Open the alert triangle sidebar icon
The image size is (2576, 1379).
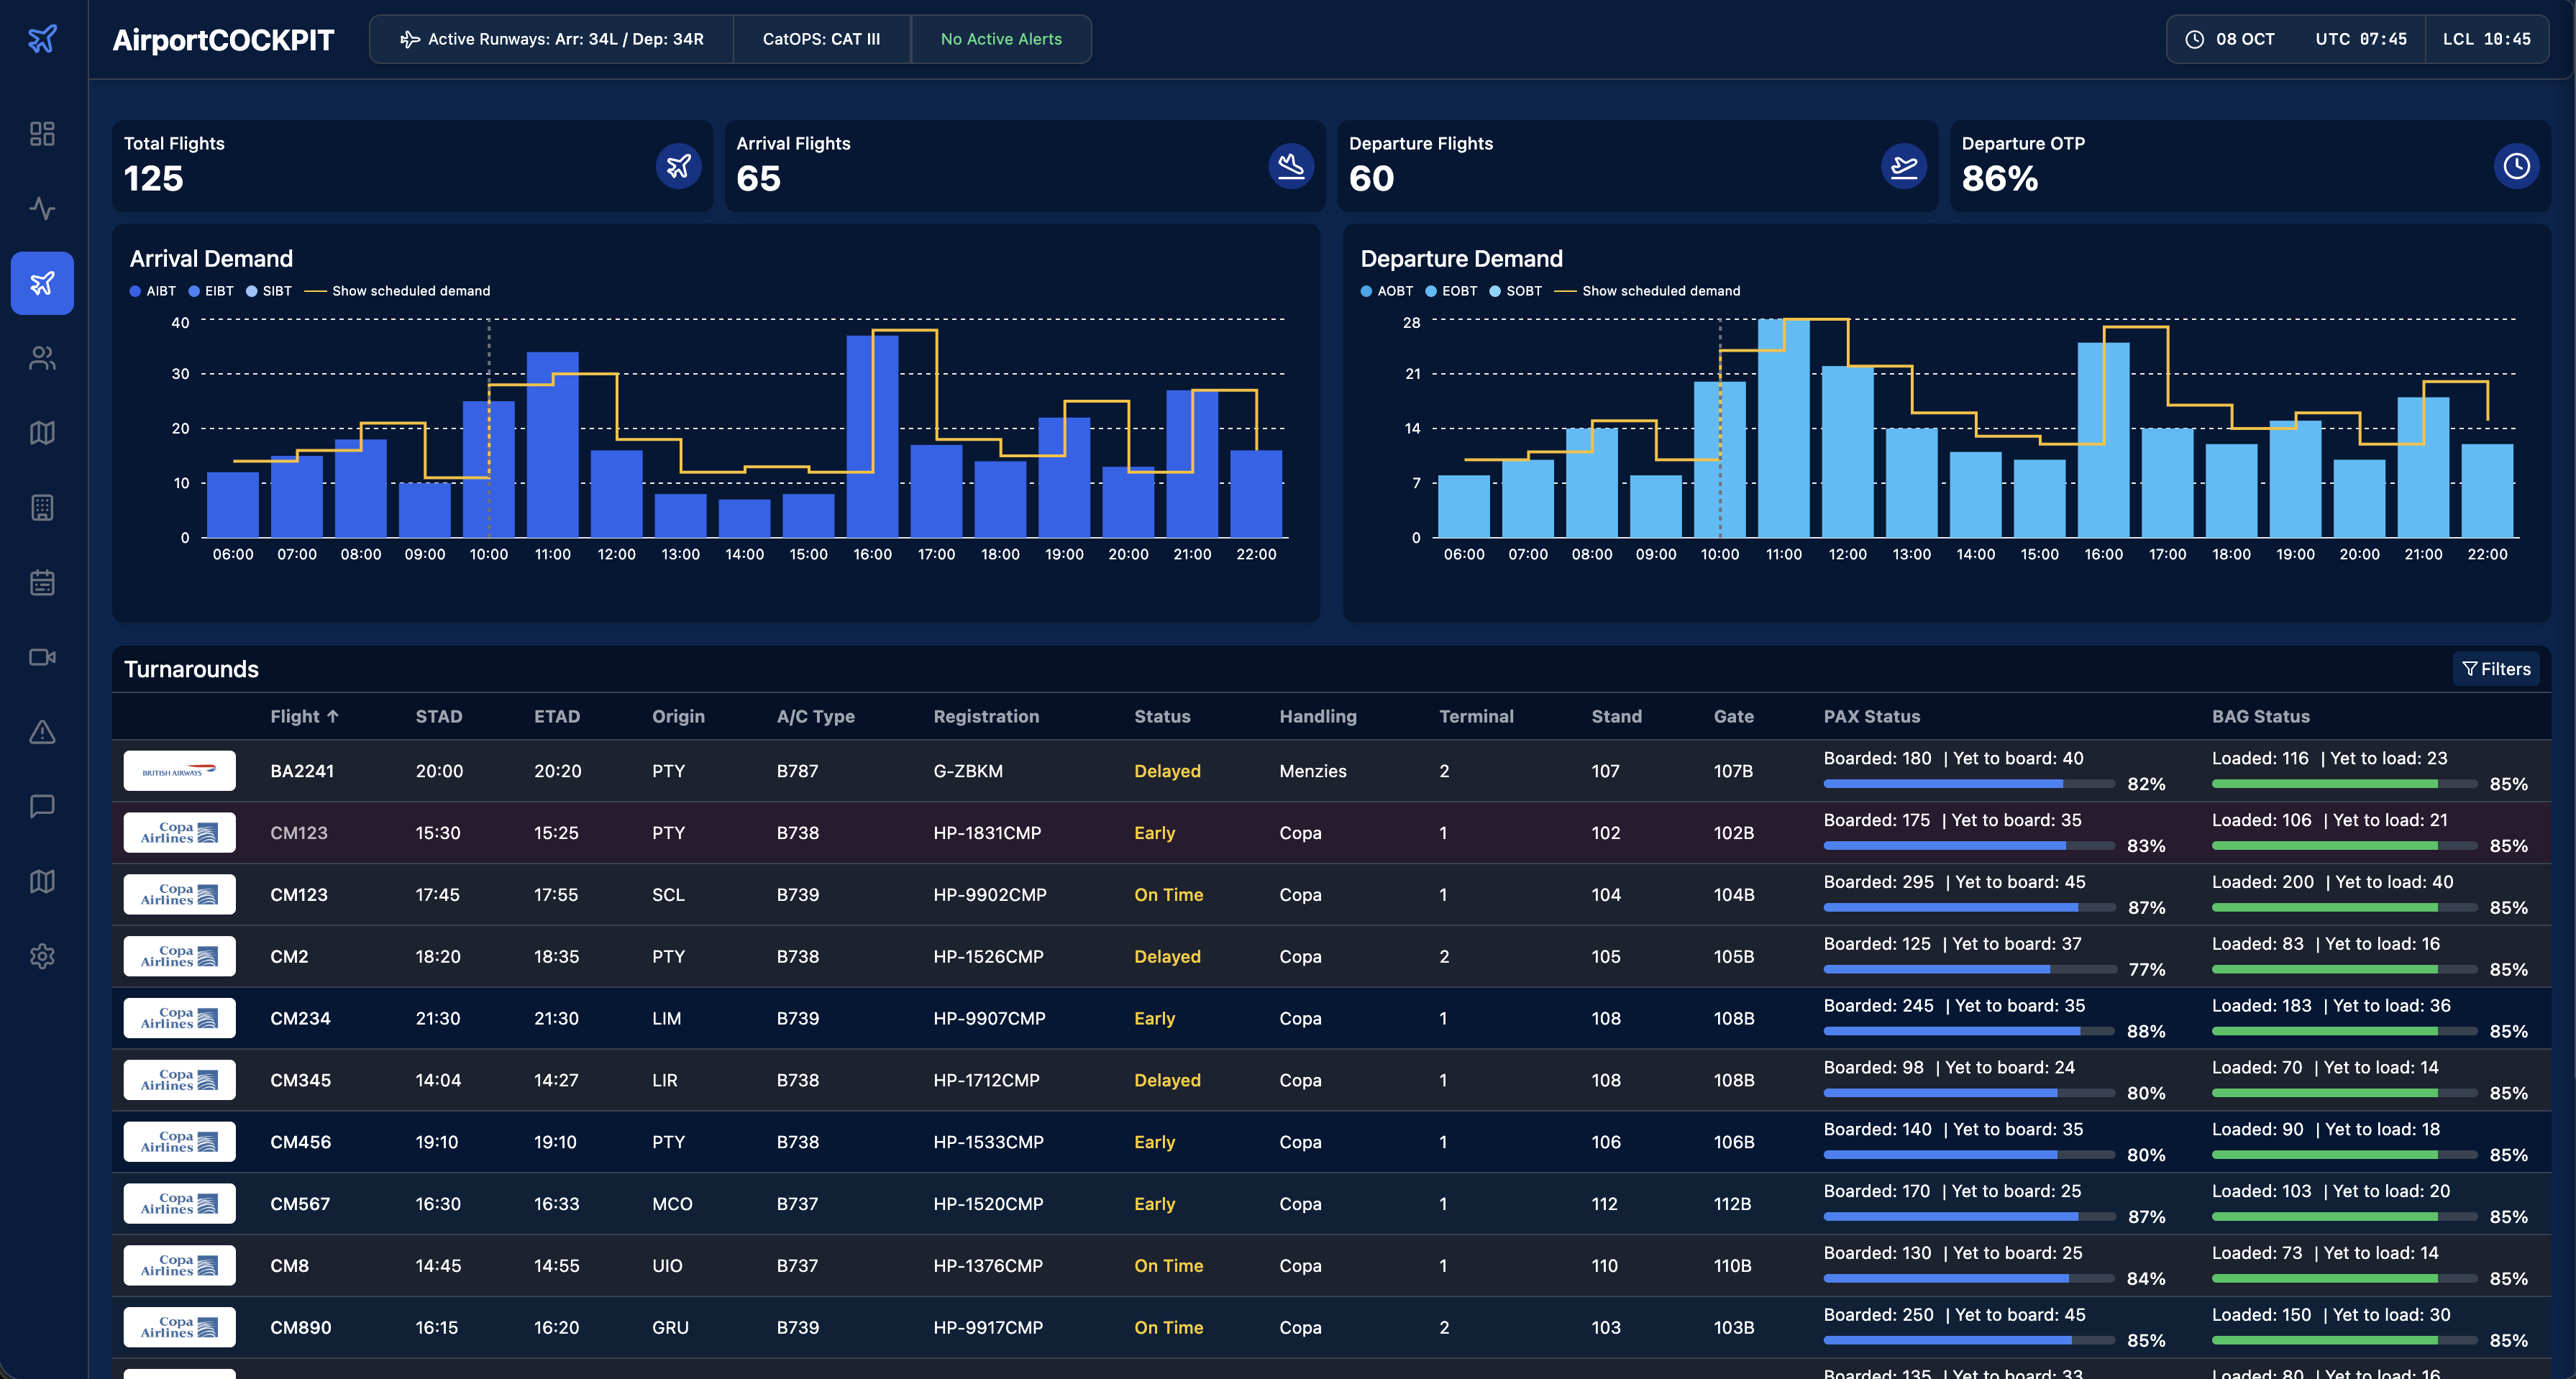pos(42,732)
